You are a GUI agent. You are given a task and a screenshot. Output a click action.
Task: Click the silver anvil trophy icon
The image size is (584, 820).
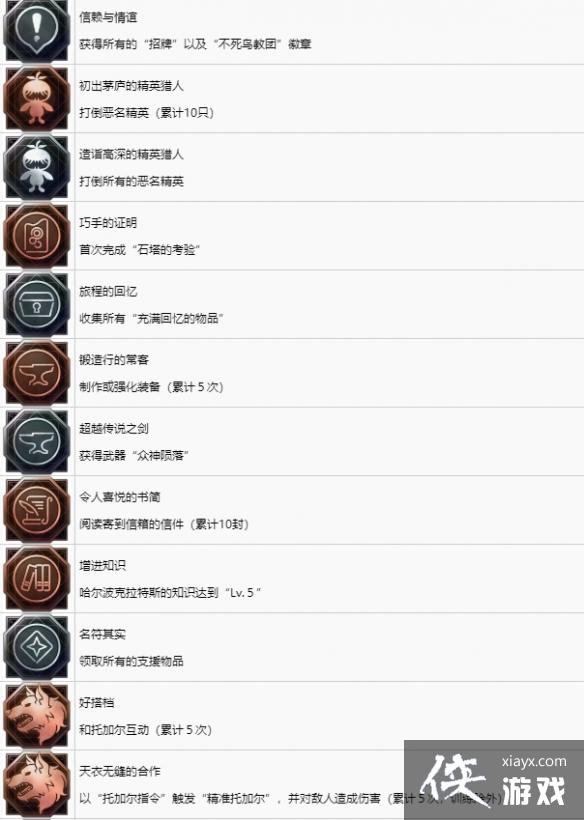tap(37, 441)
